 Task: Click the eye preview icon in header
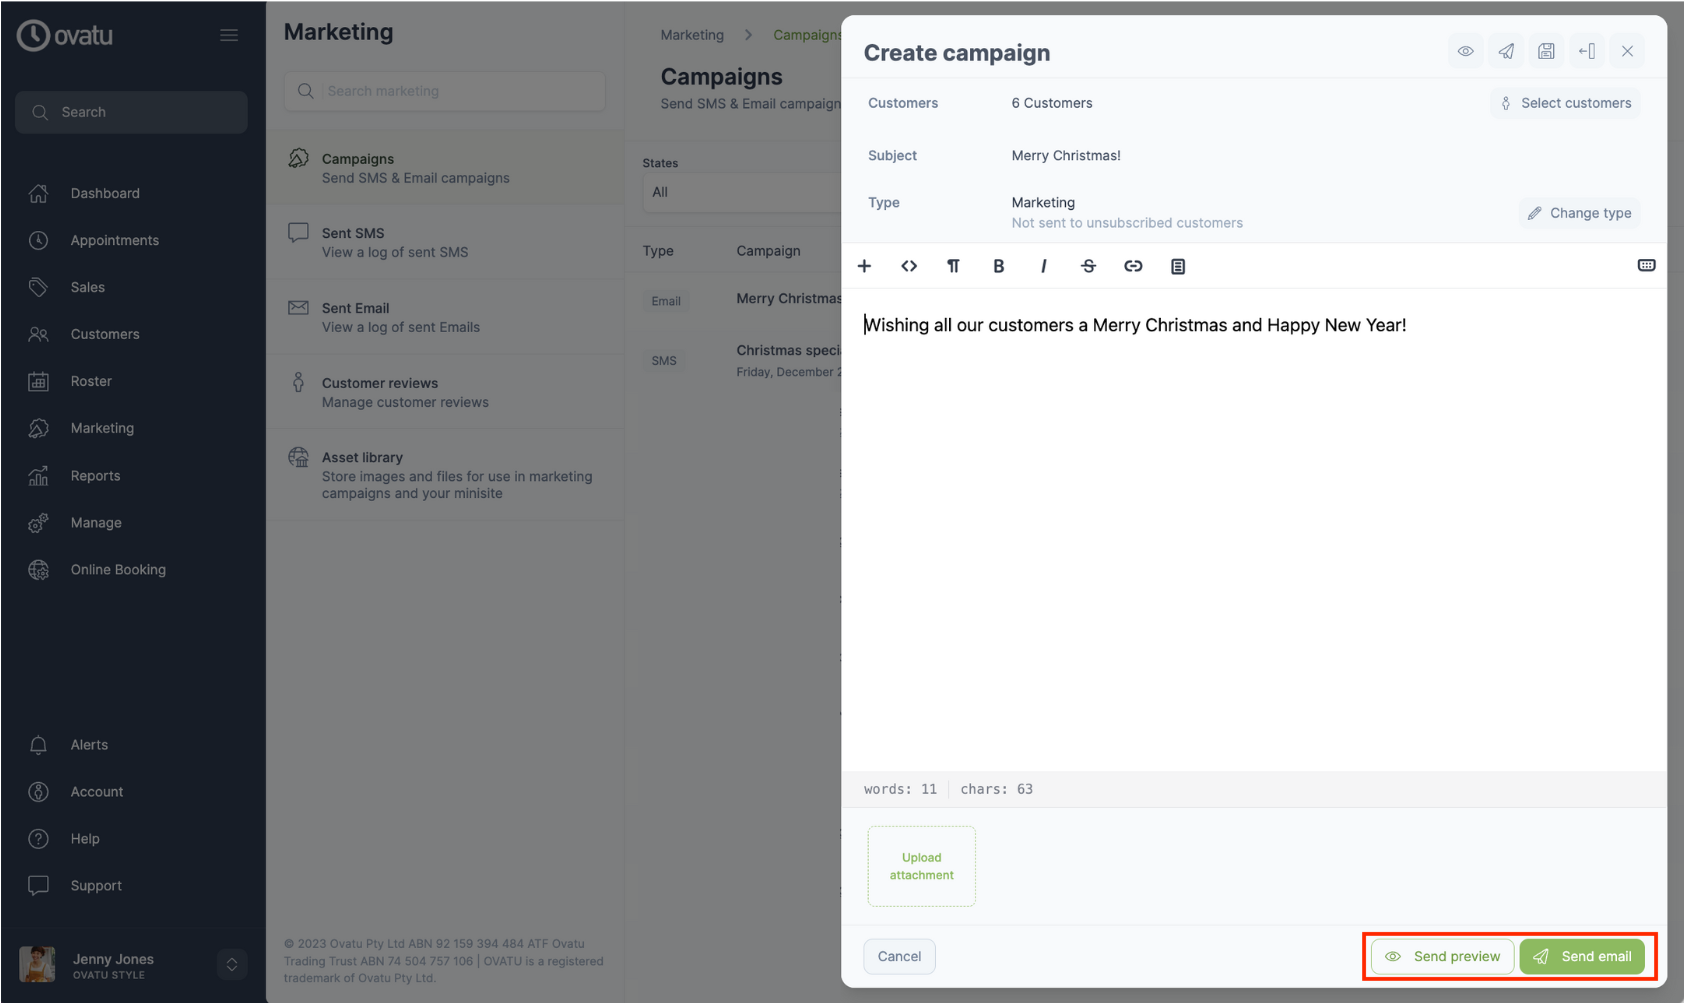[1465, 51]
